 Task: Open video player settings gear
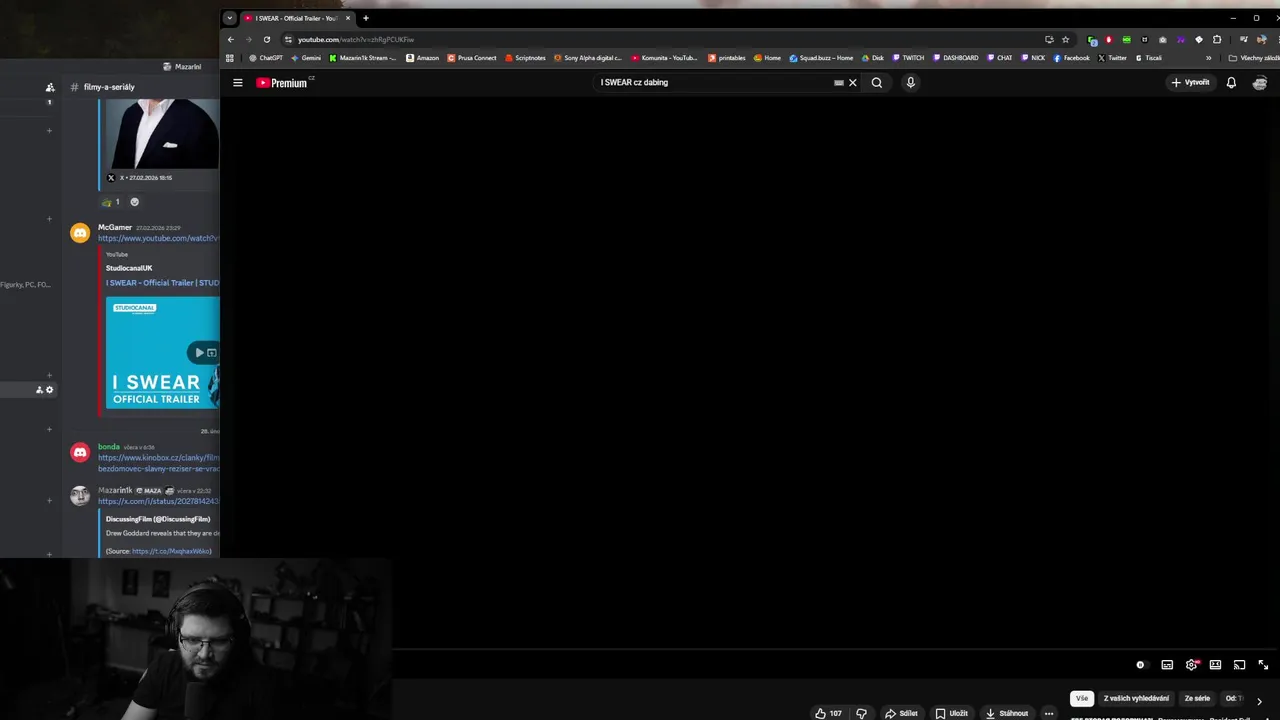[x=1191, y=665]
